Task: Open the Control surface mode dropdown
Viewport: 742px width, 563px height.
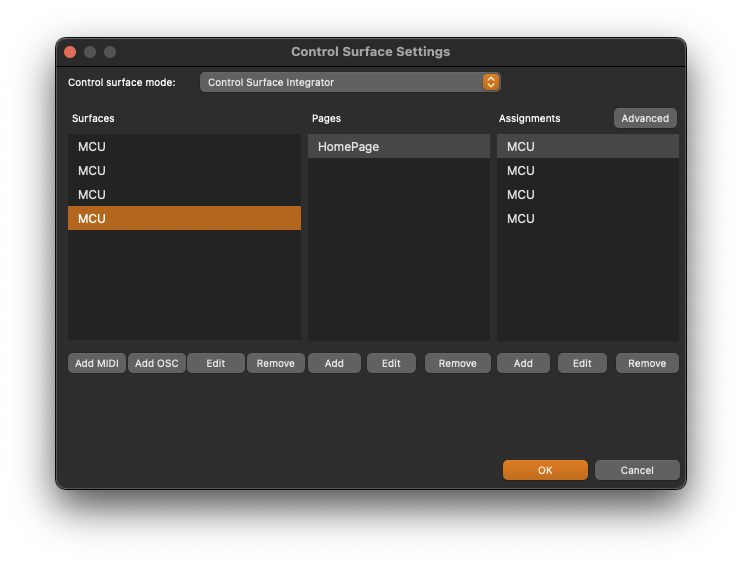Action: pos(350,82)
